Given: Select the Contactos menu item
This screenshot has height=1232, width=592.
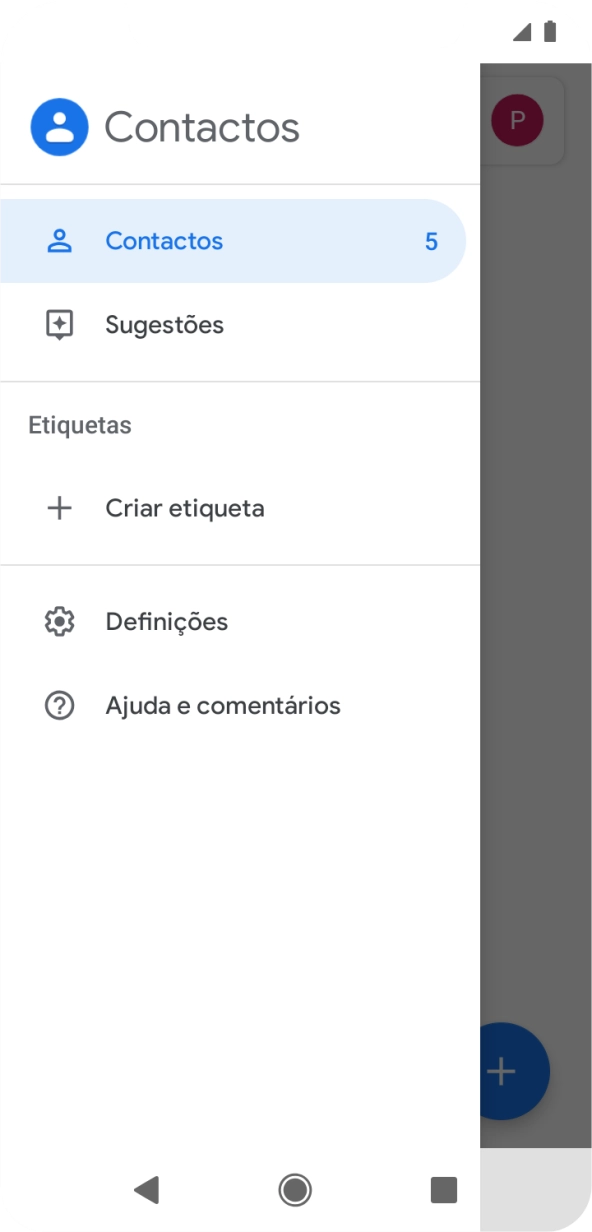Looking at the screenshot, I should 163,240.
